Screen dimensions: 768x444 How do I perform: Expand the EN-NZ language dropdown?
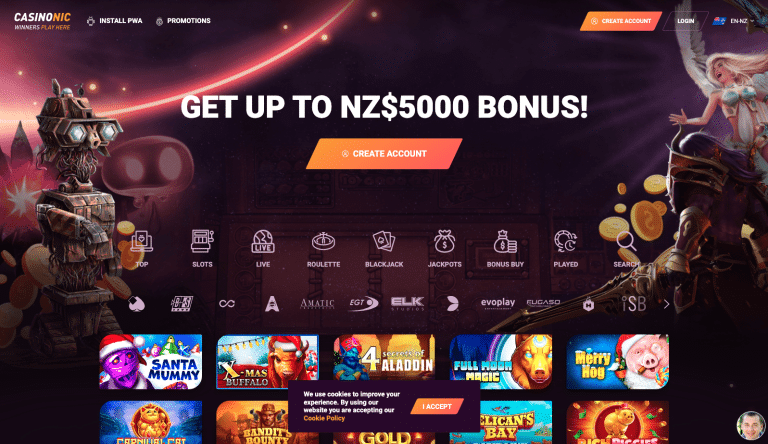pyautogui.click(x=734, y=21)
